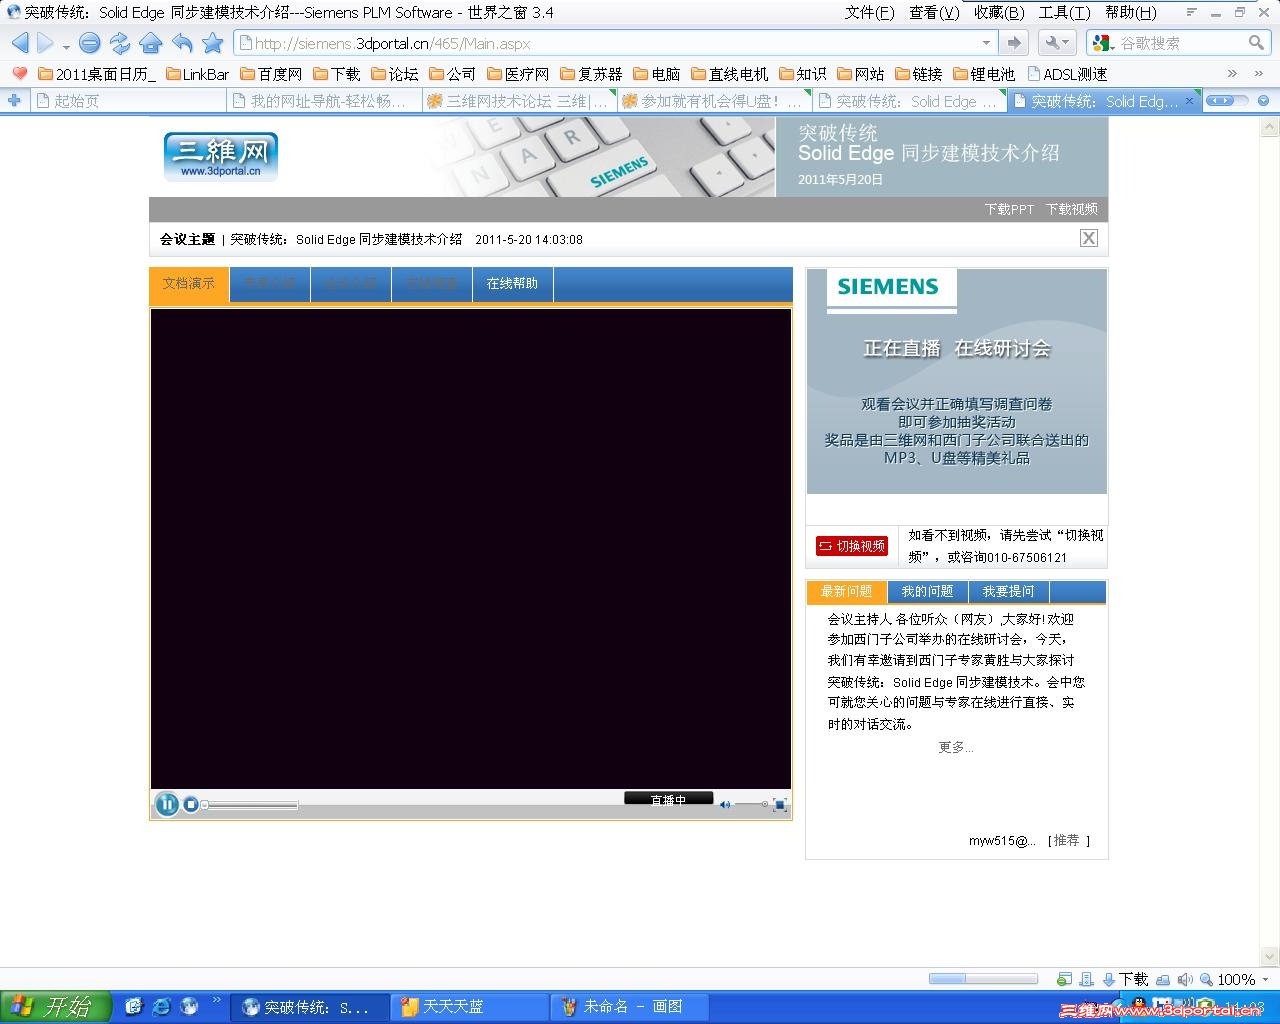Open the navigation history dropdown arrow
This screenshot has width=1280, height=1024.
click(66, 46)
